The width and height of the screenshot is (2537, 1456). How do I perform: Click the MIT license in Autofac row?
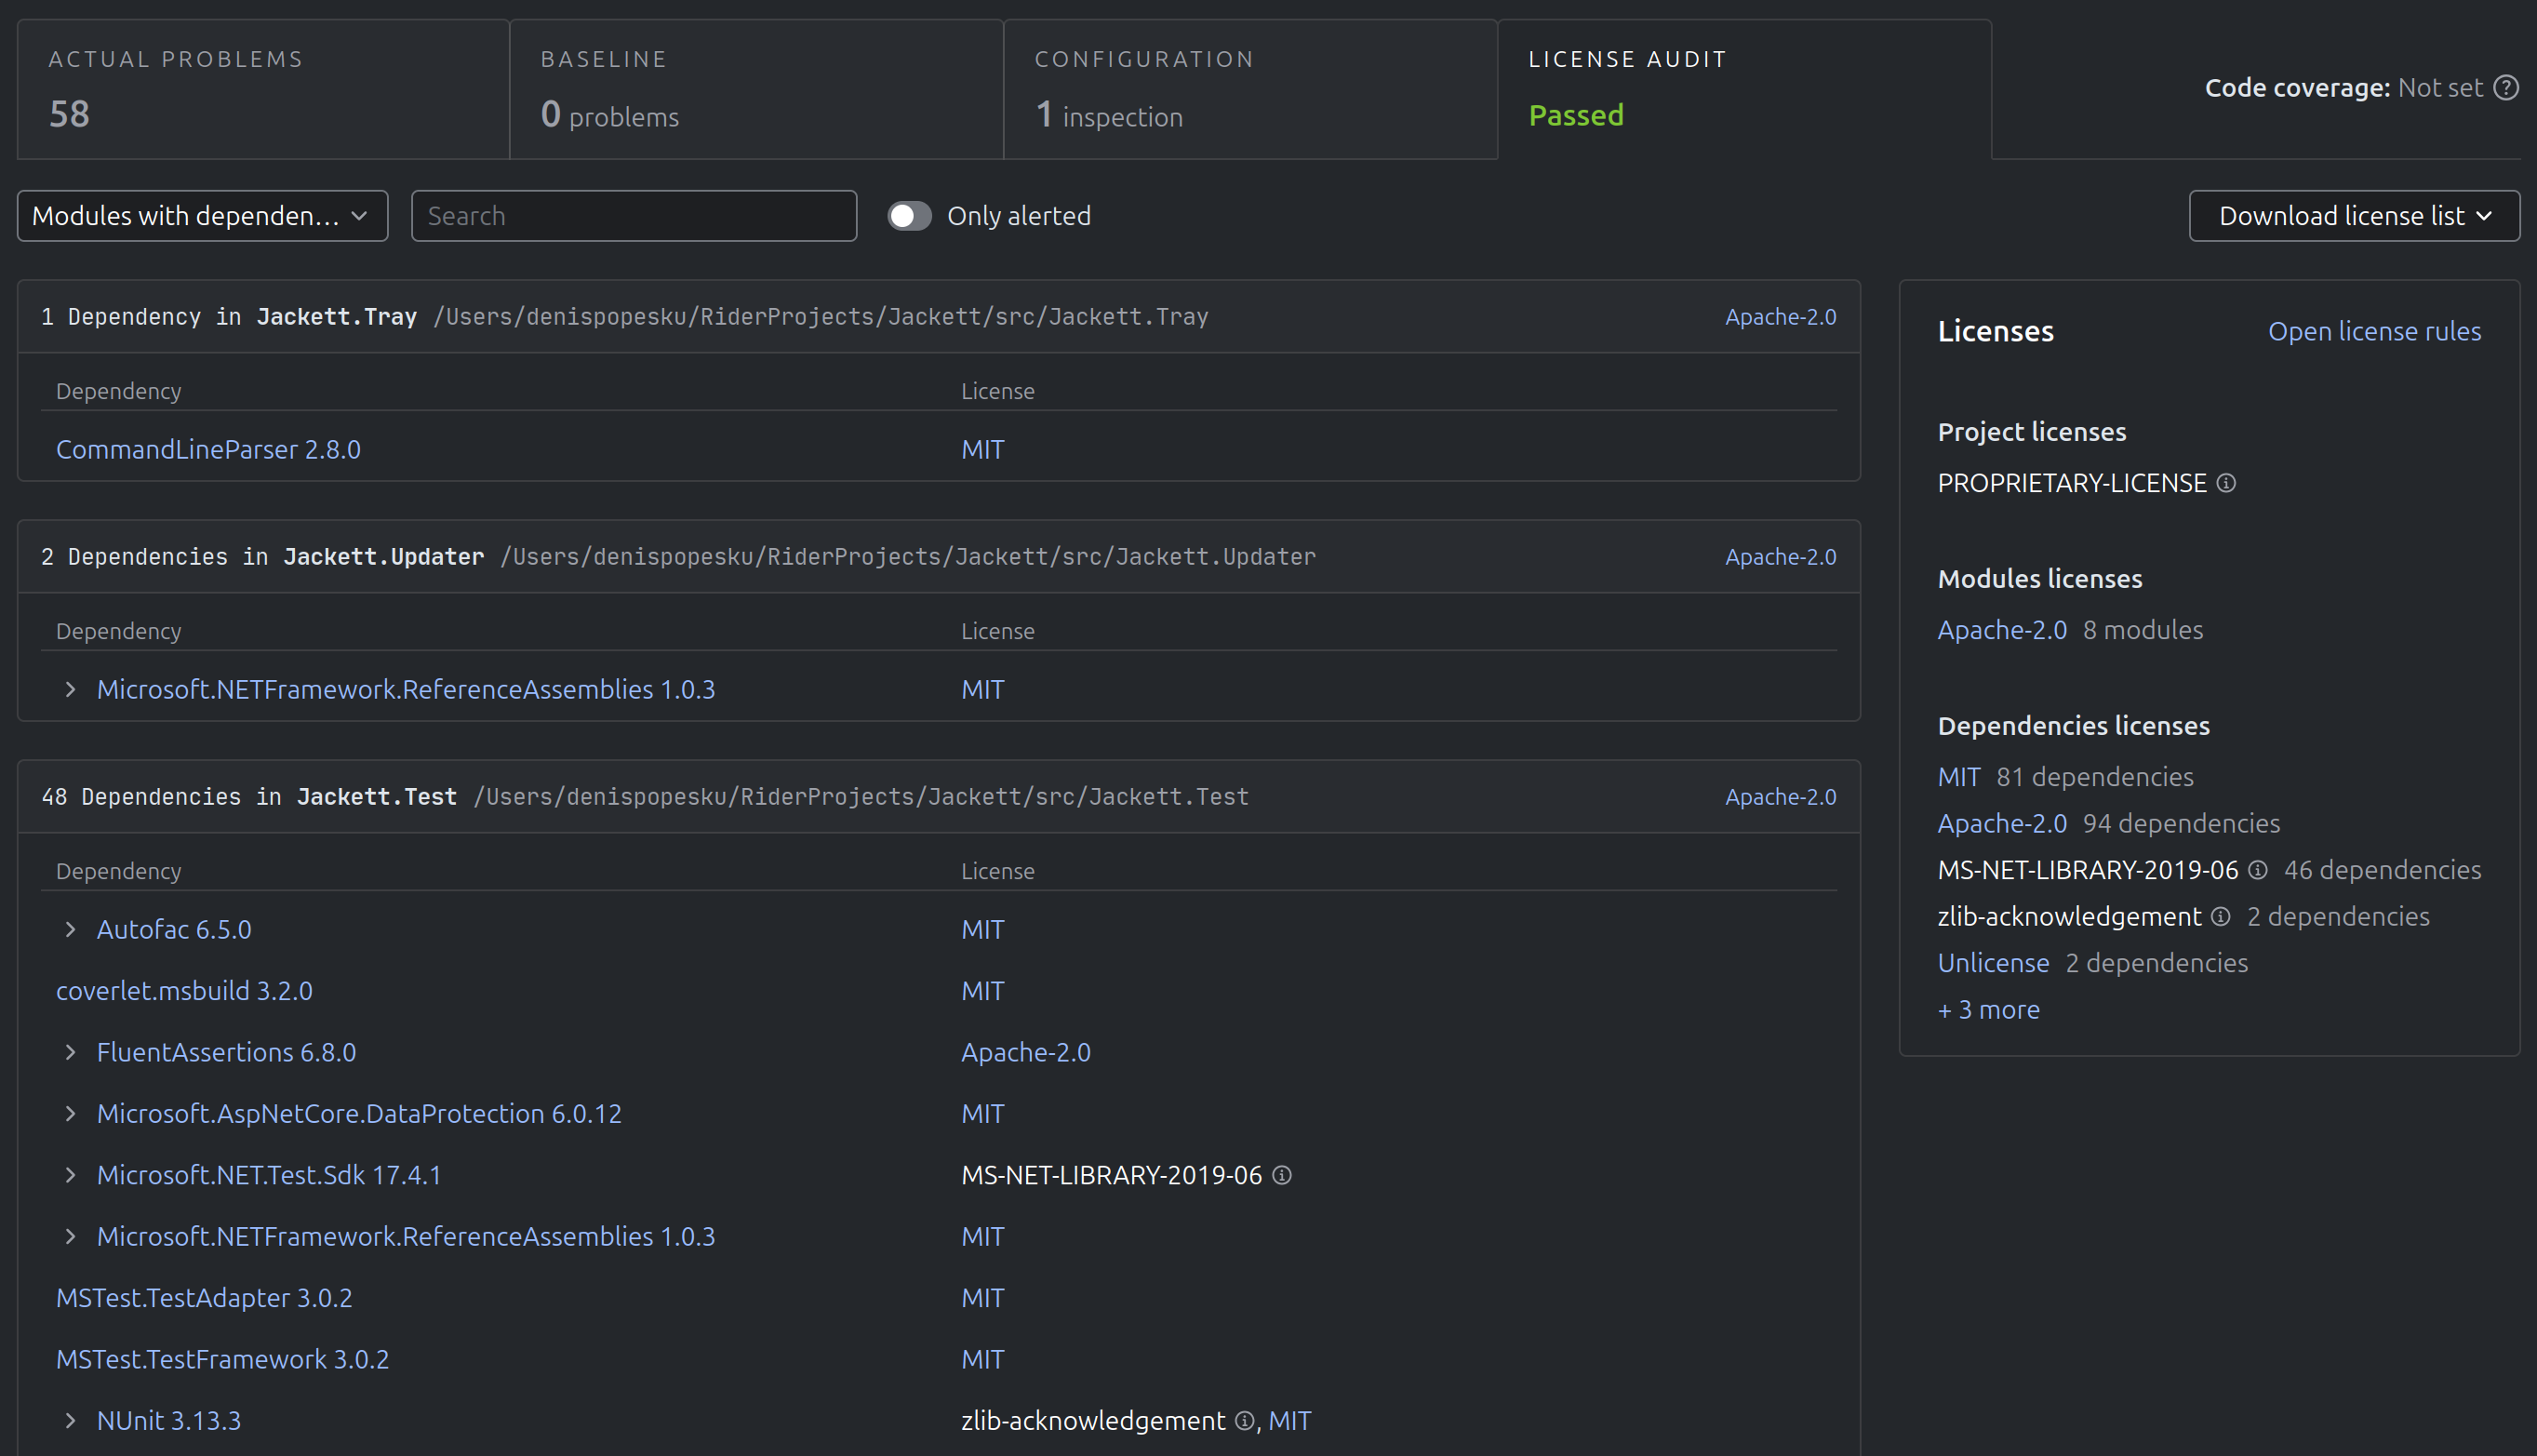[x=982, y=930]
